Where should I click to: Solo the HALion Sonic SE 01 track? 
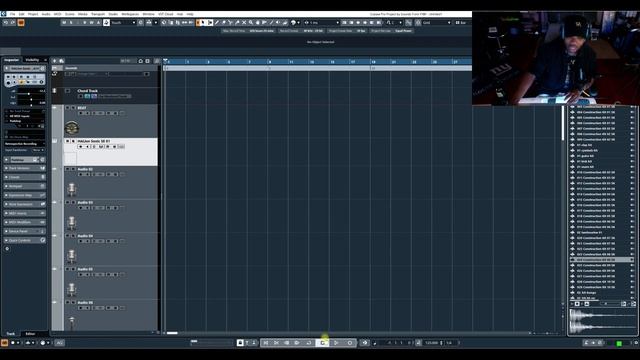73,141
